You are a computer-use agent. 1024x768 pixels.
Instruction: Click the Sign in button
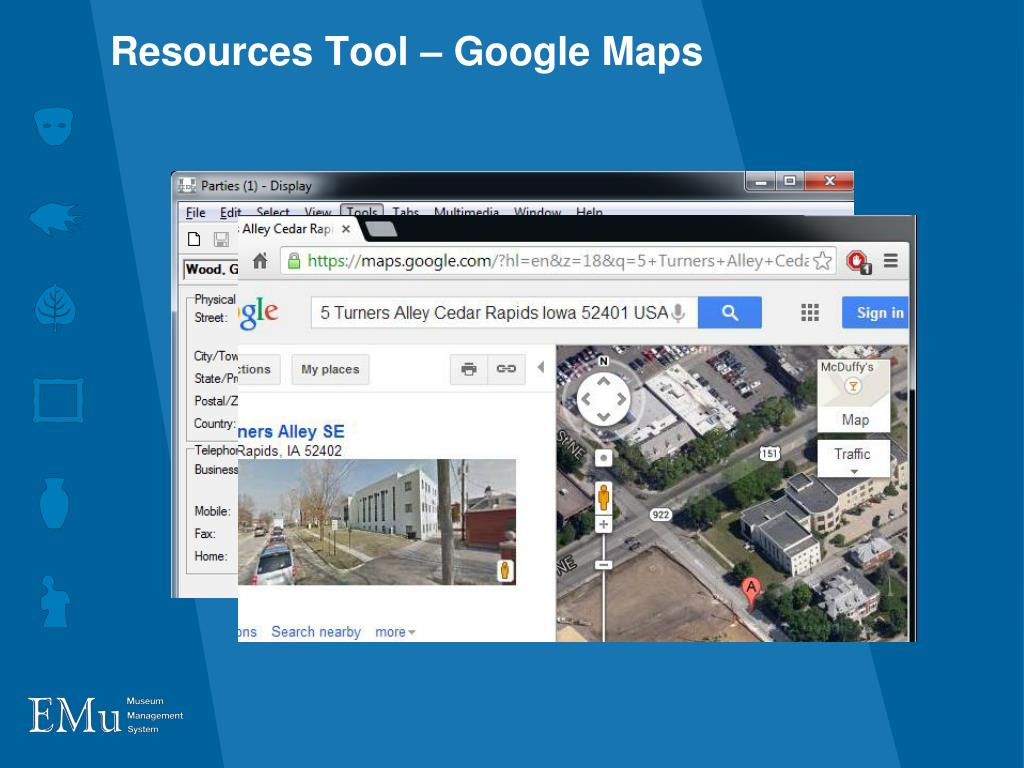tap(875, 313)
